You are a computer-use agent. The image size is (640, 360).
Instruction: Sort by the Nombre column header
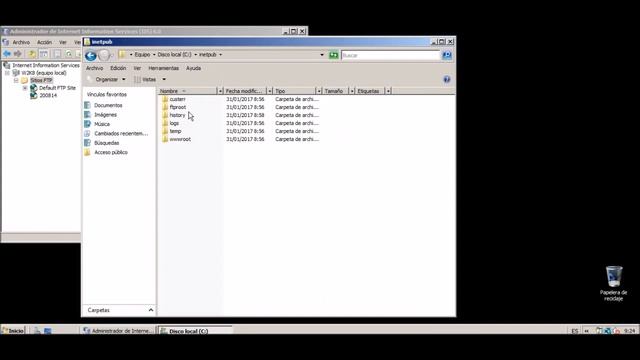(x=188, y=91)
